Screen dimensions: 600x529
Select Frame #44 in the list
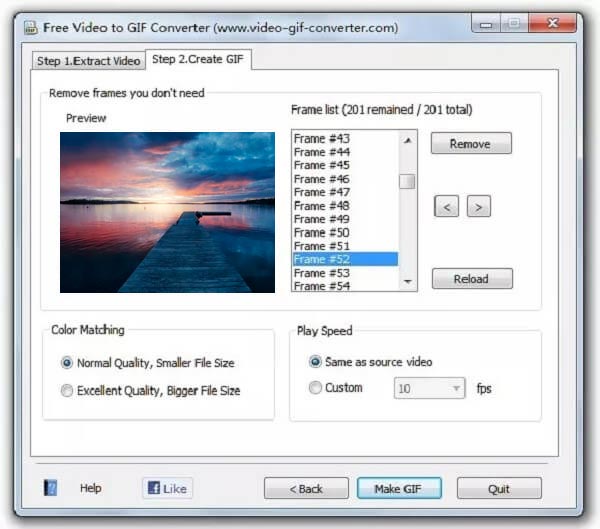pyautogui.click(x=345, y=152)
